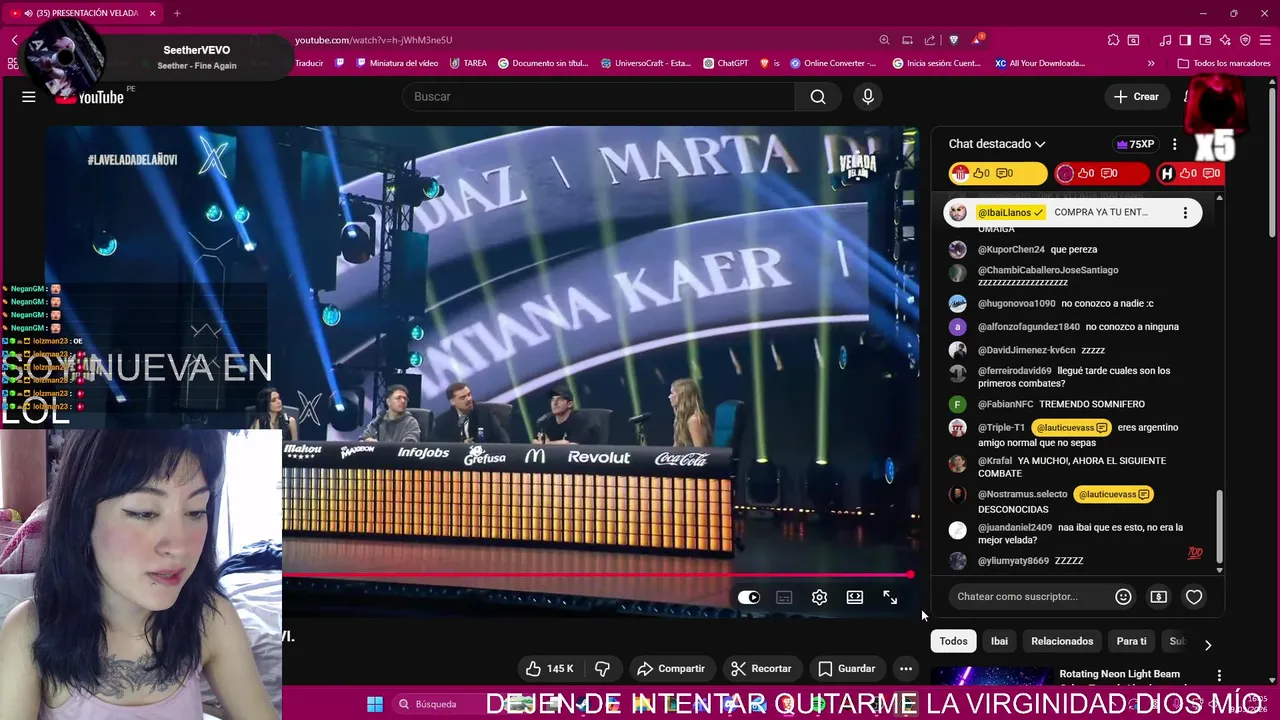Viewport: 1280px width, 720px height.
Task: Select the Para ti filter chip
Action: click(1131, 641)
